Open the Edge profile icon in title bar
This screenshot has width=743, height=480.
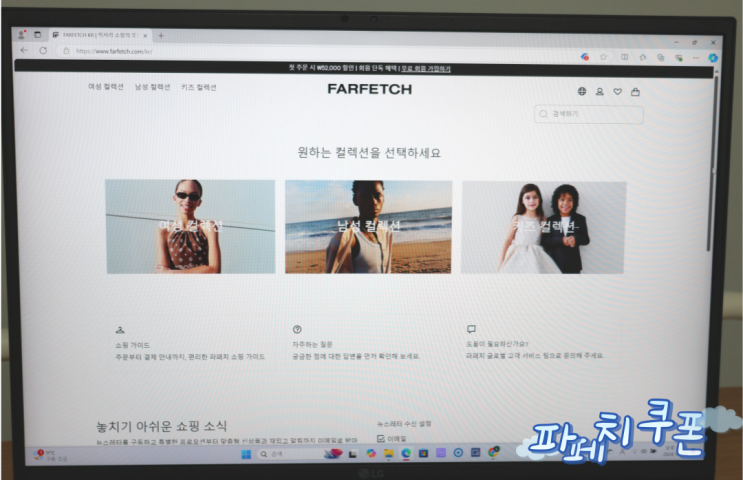tap(21, 35)
